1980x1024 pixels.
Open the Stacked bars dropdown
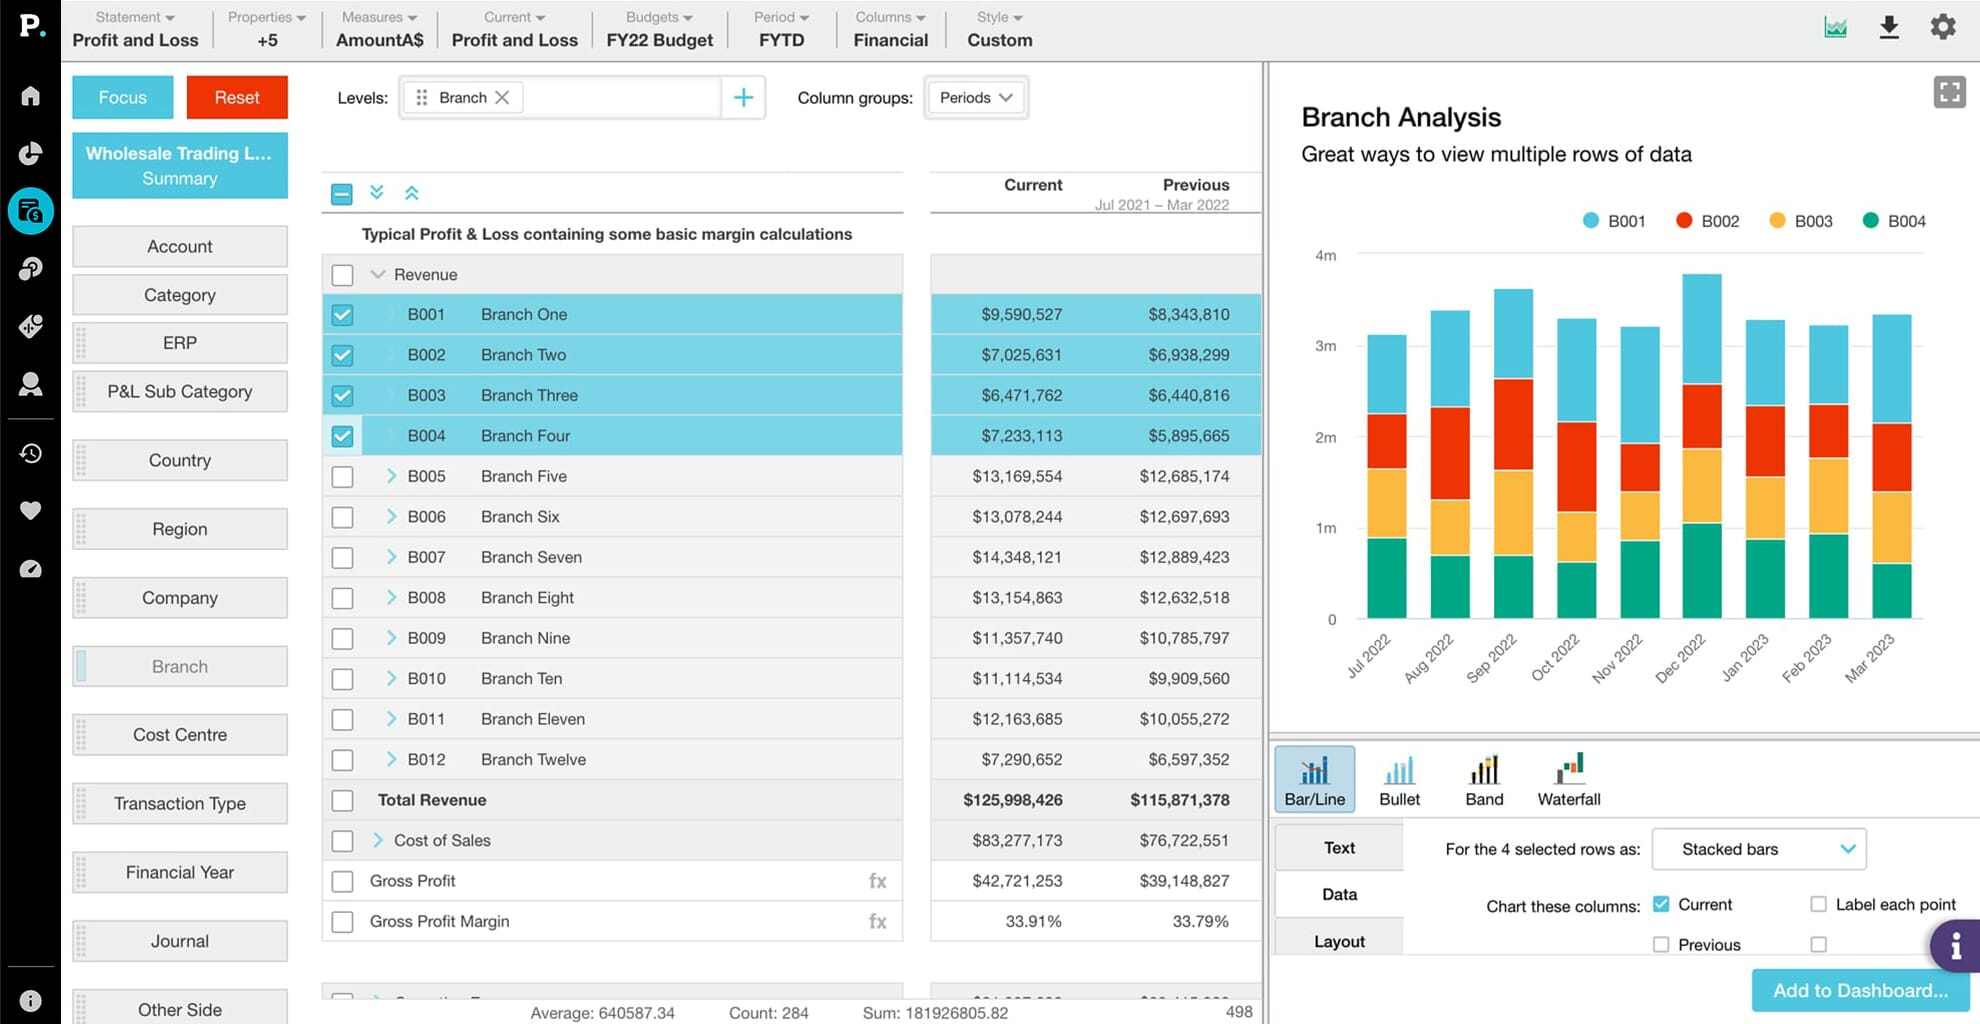click(x=1758, y=849)
